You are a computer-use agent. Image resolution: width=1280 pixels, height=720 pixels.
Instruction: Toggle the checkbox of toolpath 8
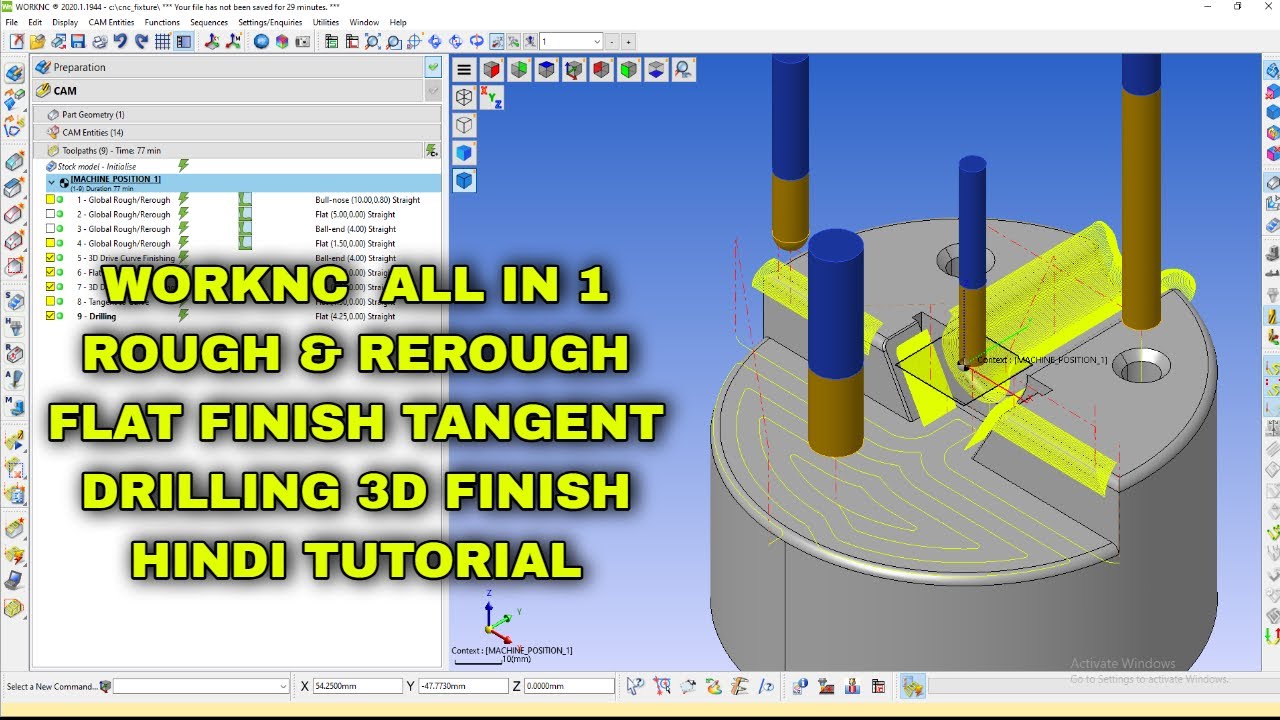click(50, 301)
